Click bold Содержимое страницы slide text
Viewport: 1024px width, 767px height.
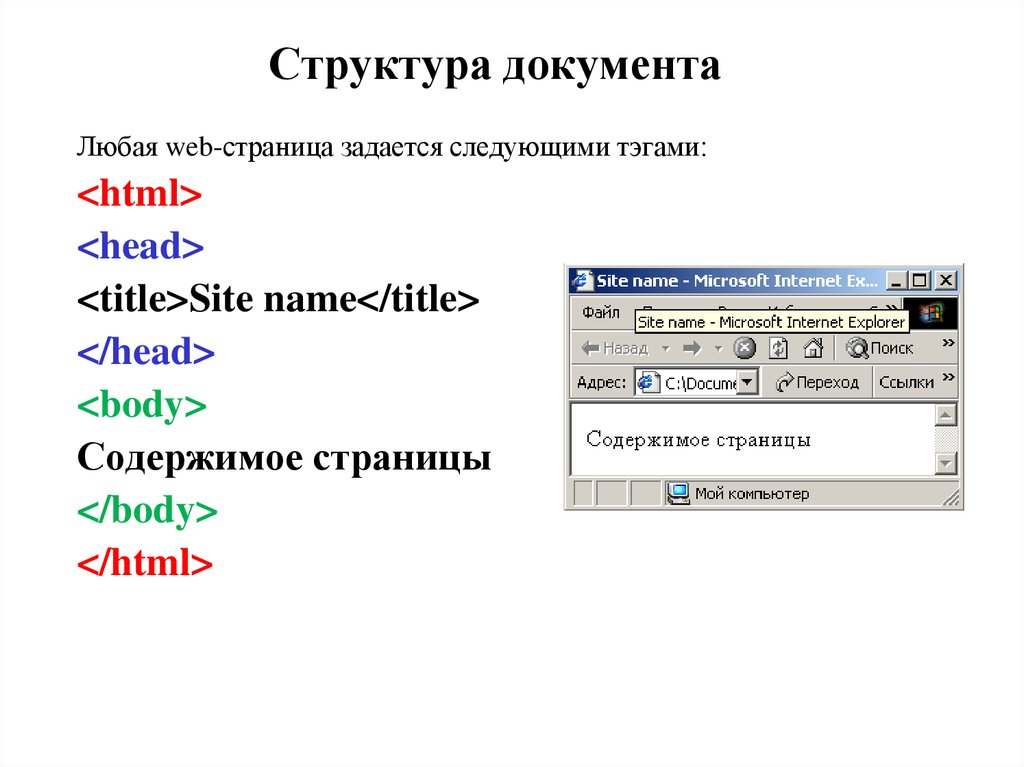(284, 459)
